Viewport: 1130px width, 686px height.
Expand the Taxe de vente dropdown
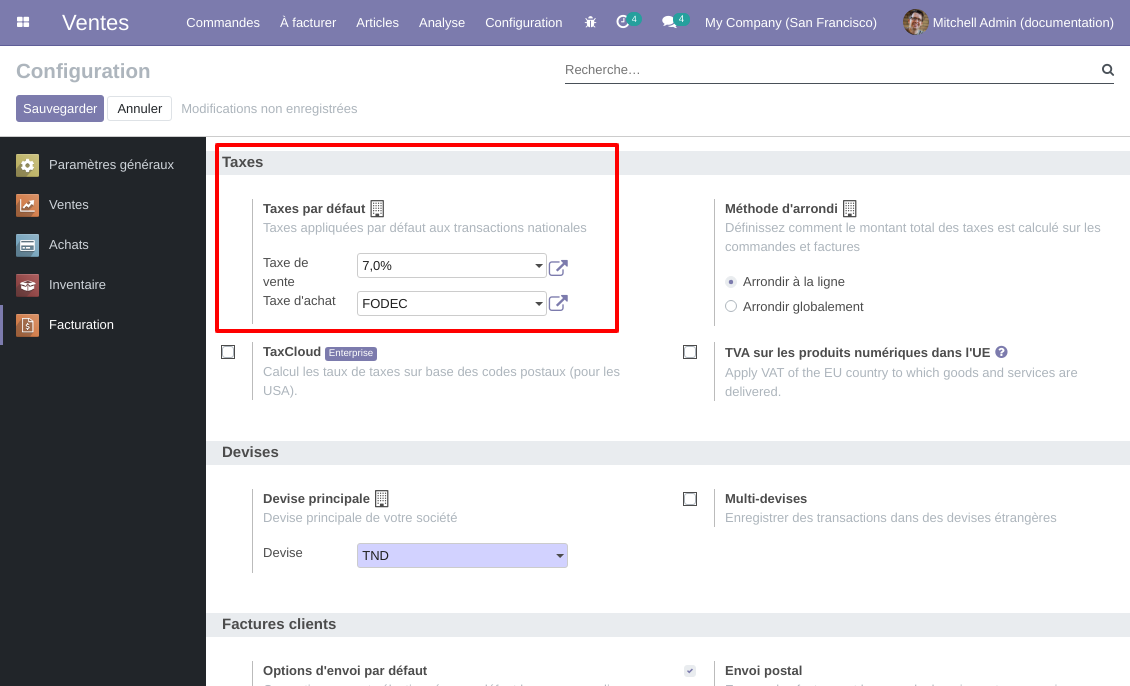(452, 266)
